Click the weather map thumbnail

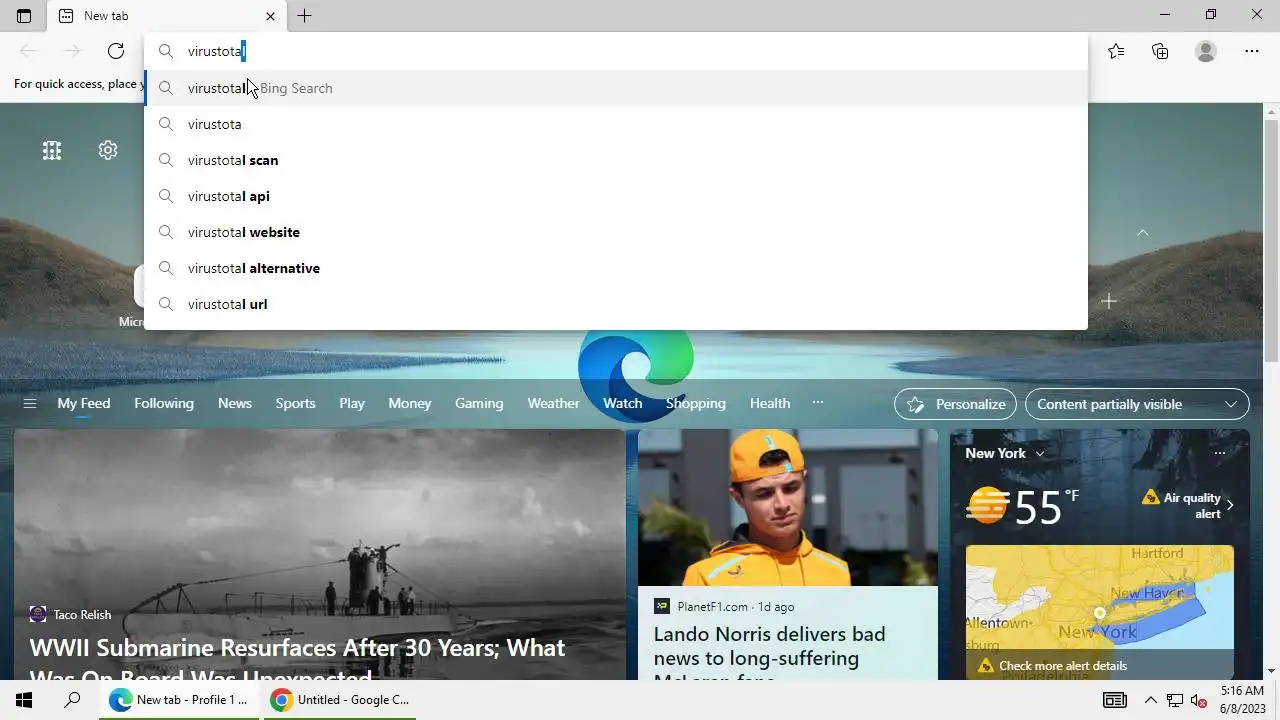1100,598
